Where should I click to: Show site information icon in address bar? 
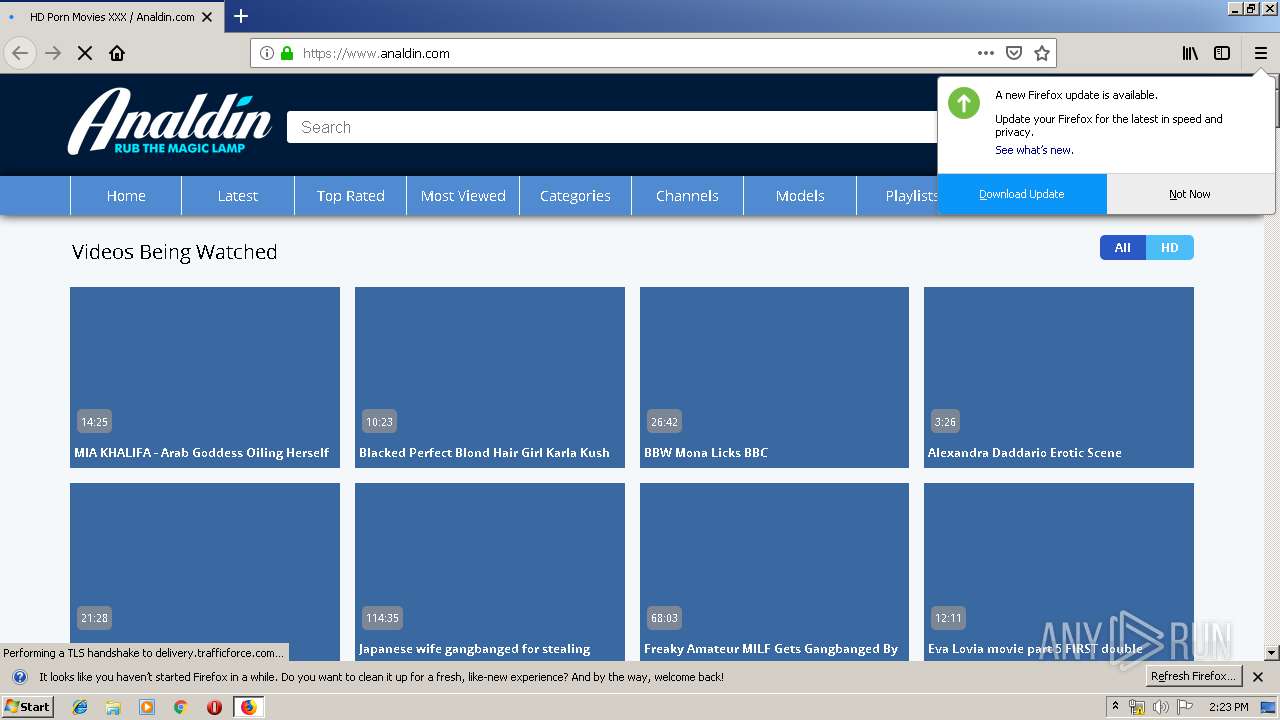coord(267,53)
